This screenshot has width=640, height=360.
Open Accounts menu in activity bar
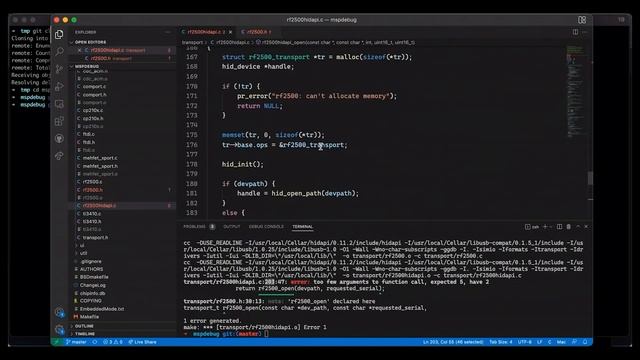[x=60, y=313]
